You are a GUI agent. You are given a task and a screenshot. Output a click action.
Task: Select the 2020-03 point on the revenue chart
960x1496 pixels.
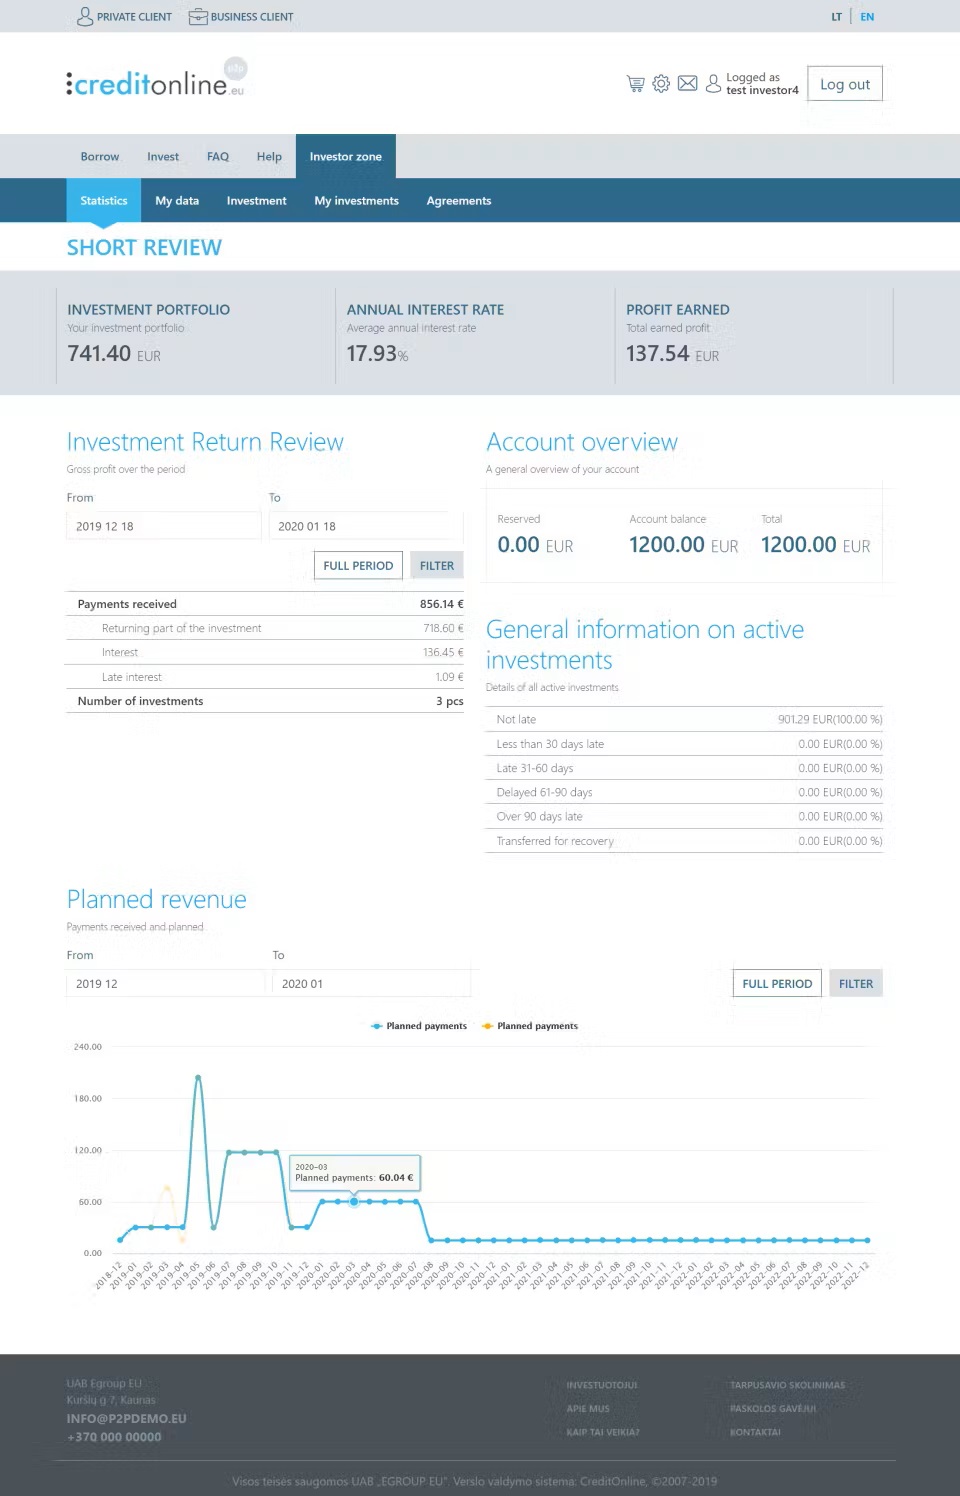(x=353, y=1201)
